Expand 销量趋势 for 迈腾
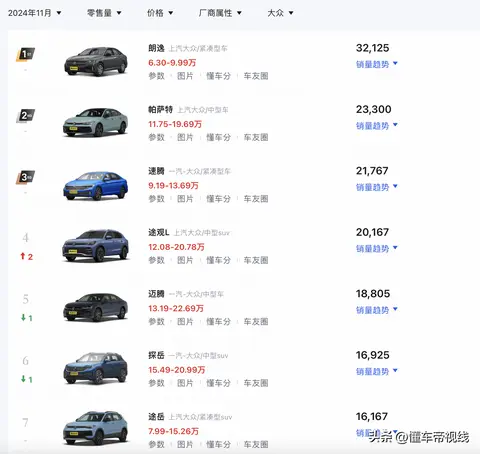This screenshot has height=454, width=480. [377, 310]
